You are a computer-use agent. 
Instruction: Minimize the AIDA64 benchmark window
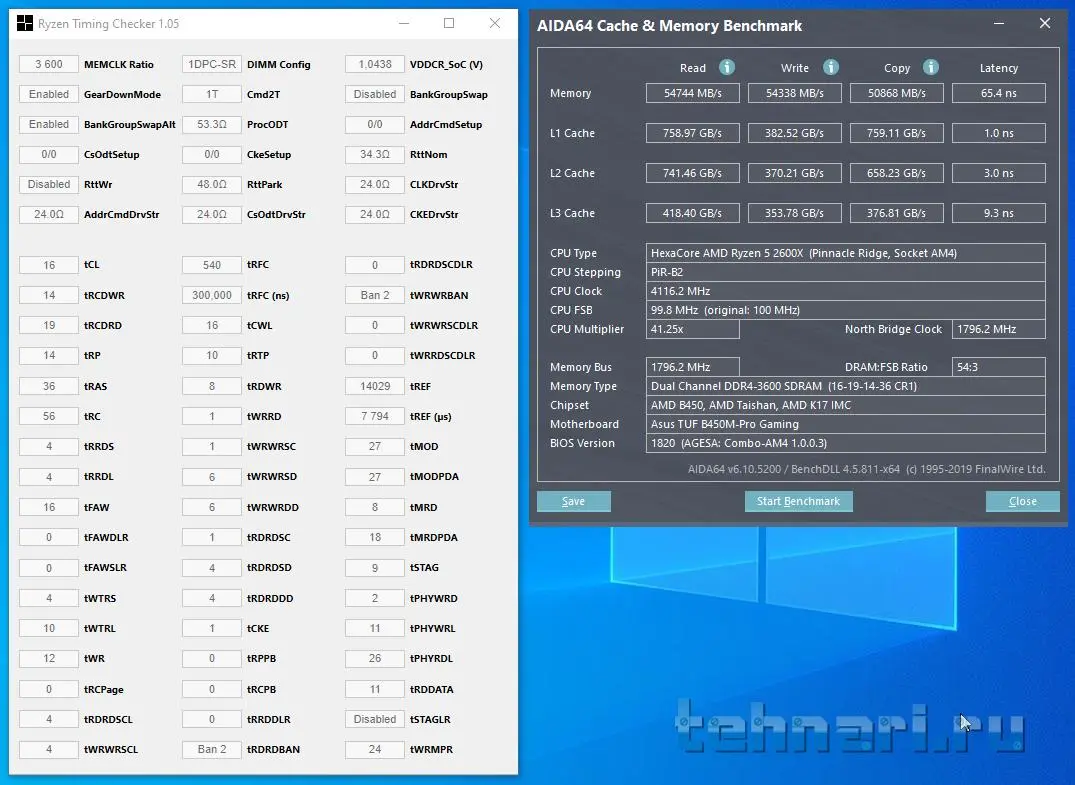(998, 24)
